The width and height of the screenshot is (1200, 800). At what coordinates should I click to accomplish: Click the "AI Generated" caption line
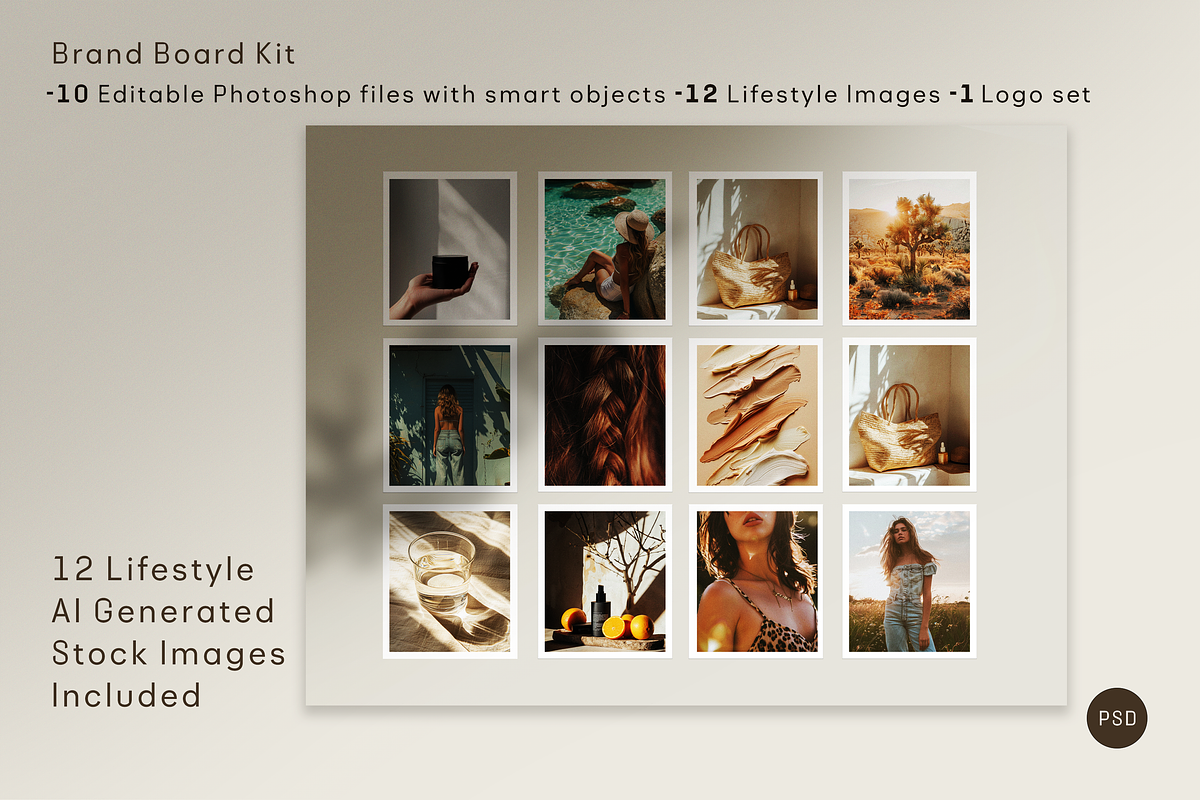pos(163,611)
